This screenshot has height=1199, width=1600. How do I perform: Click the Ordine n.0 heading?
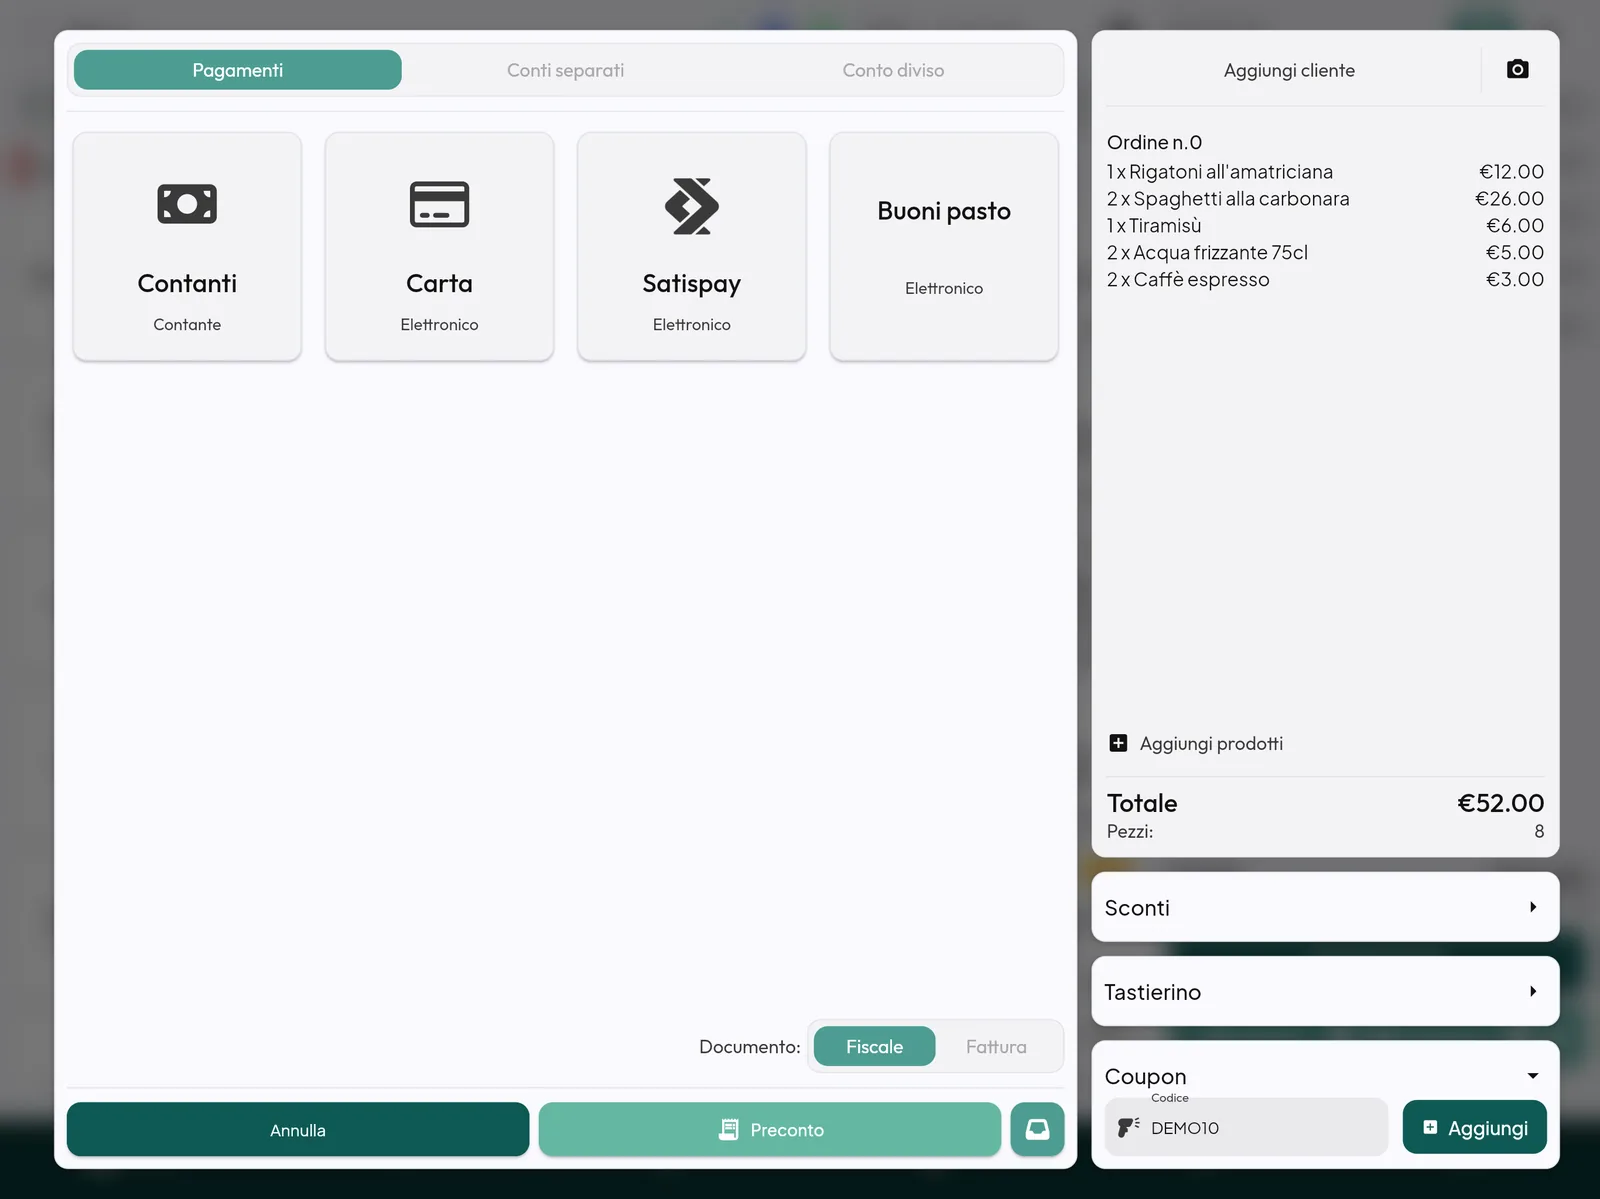point(1154,142)
